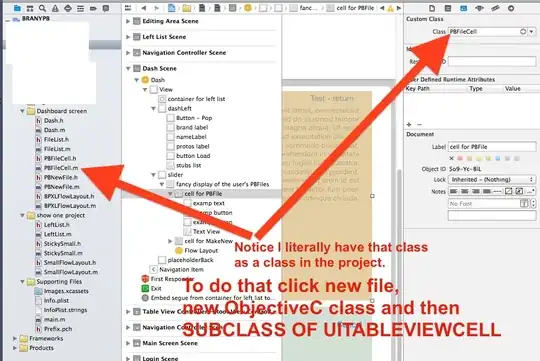Open the Symbol navigator icon
Viewport: 540px width, 361px height.
30,8
